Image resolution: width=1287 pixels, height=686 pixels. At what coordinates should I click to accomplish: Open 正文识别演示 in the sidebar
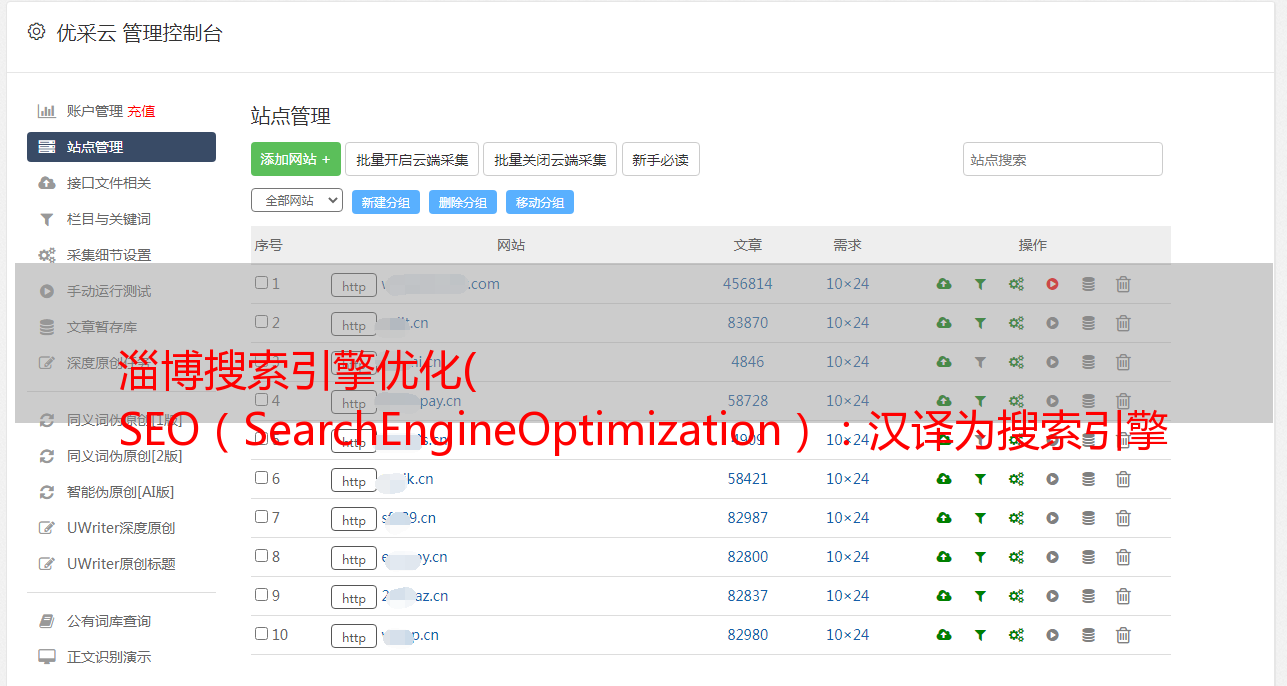(109, 657)
